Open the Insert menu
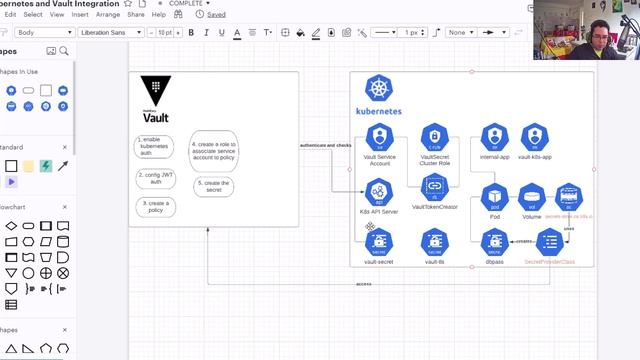 [80, 14]
